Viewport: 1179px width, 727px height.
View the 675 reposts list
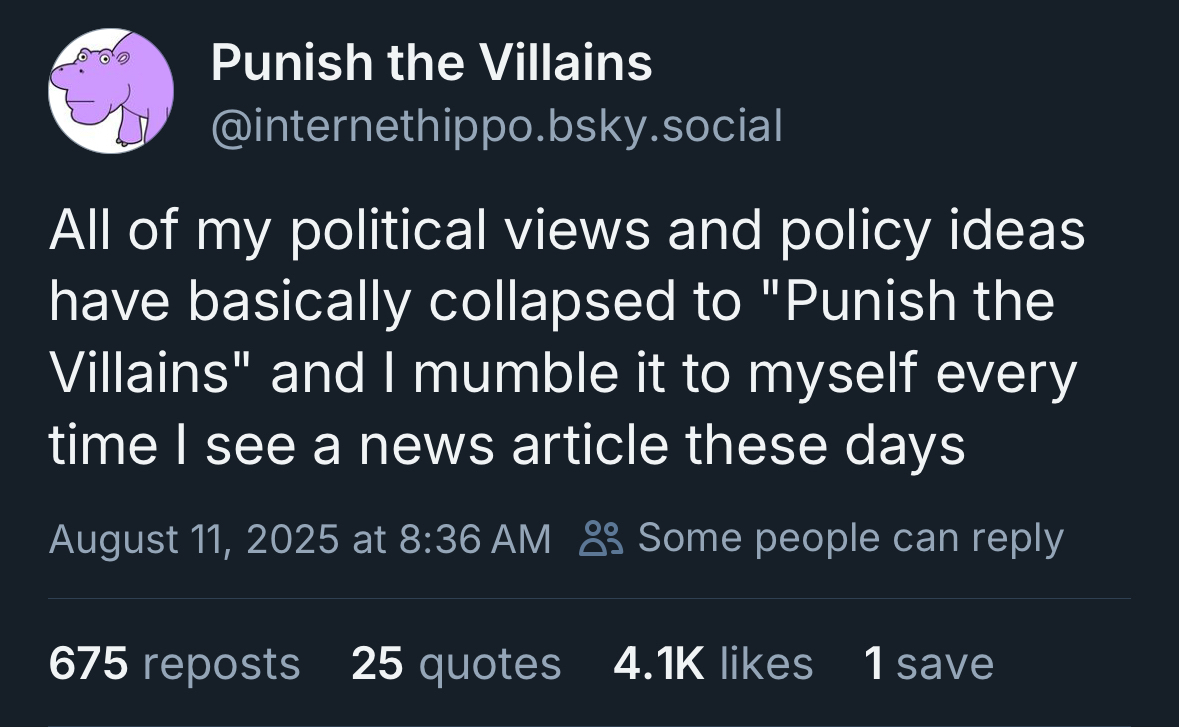174,663
